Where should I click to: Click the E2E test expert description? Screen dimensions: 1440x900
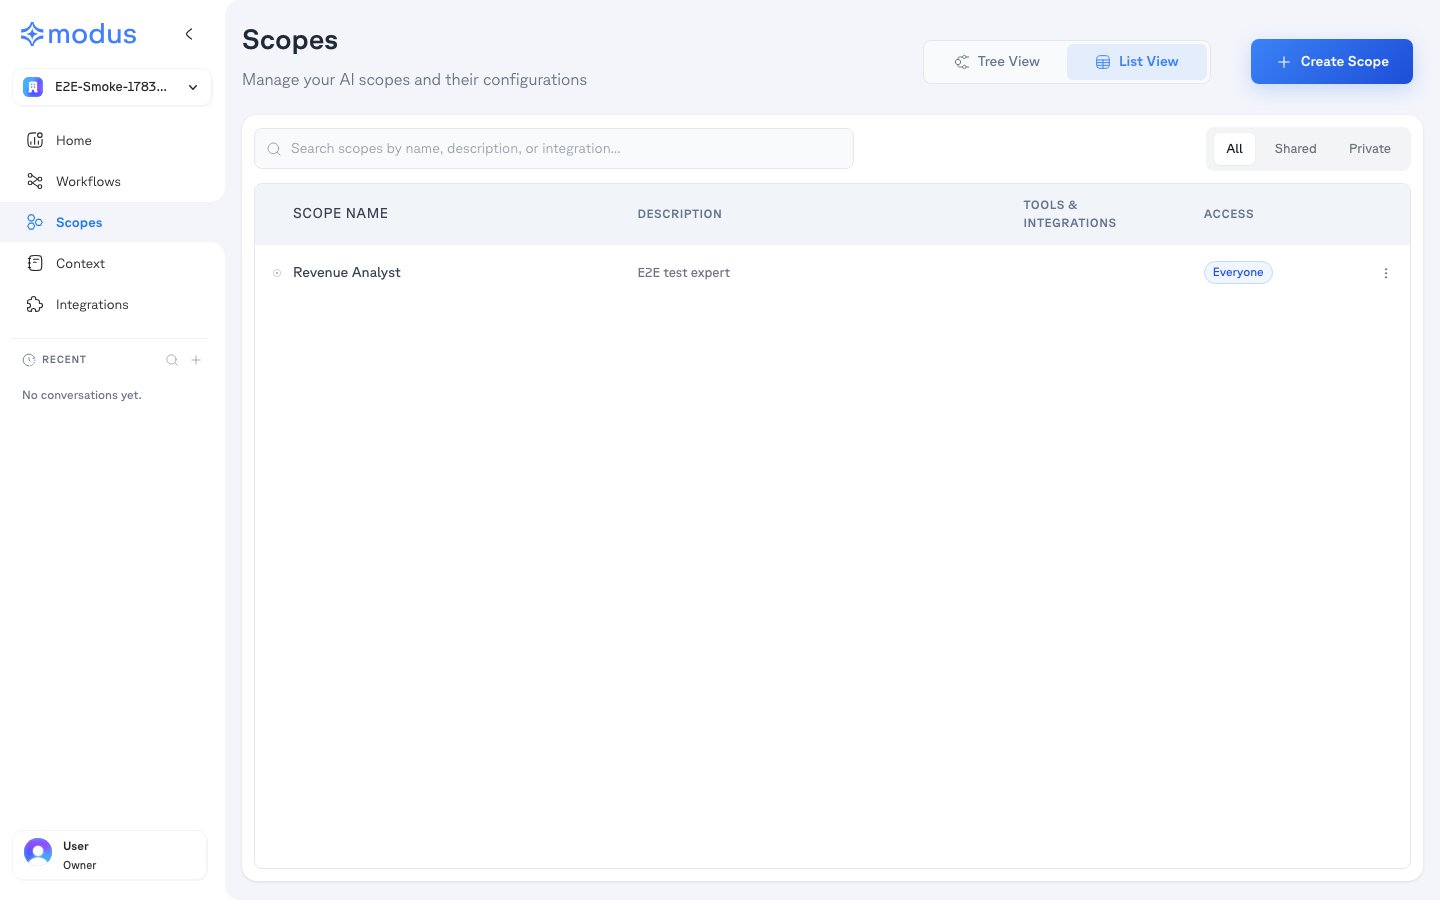tap(683, 272)
